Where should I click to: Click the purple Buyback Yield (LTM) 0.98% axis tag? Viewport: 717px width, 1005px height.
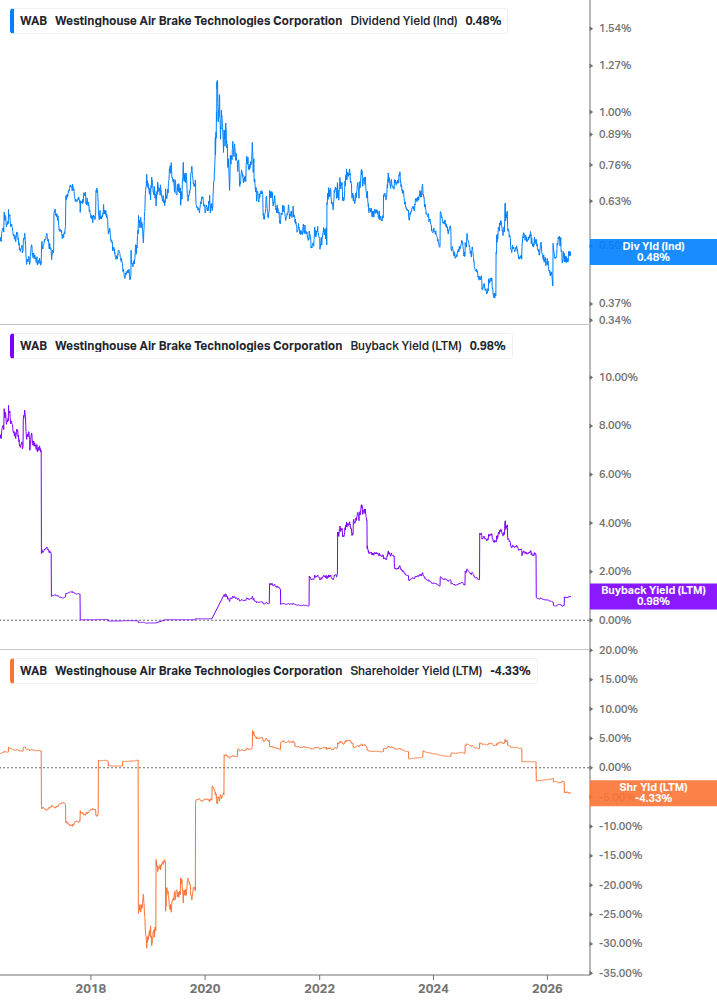(653, 596)
